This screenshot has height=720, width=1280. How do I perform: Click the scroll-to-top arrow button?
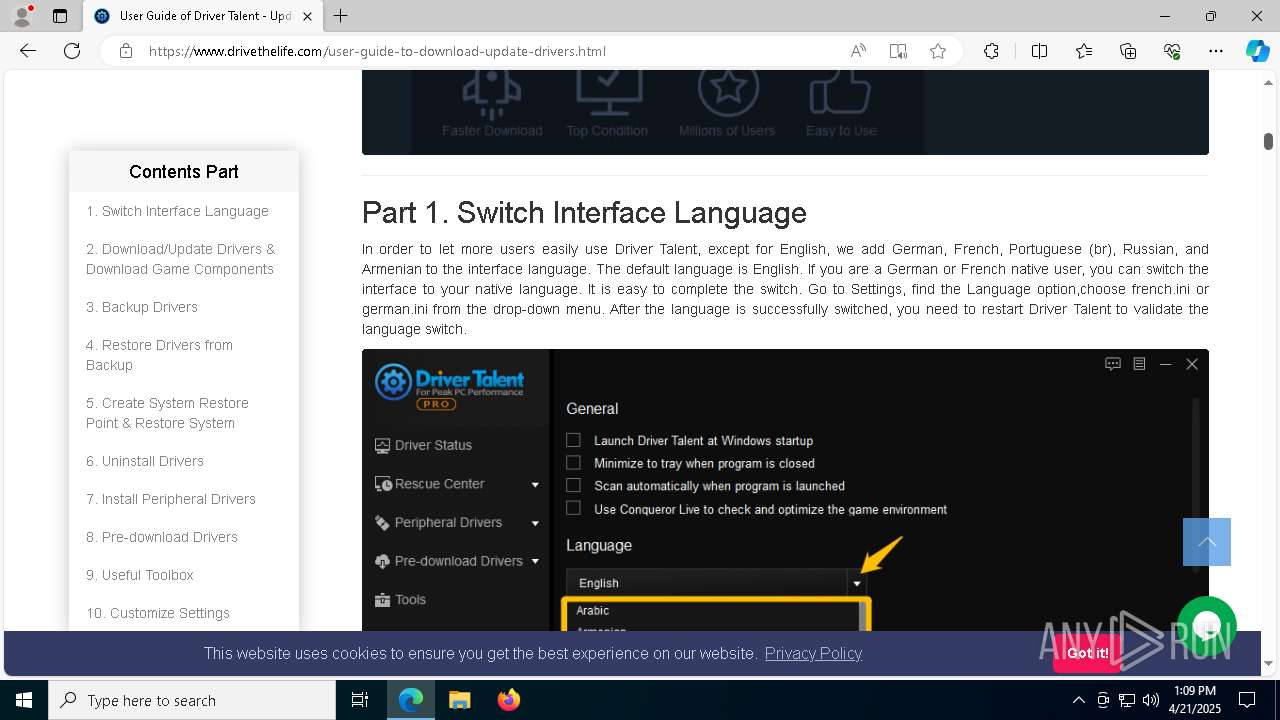pyautogui.click(x=1207, y=542)
